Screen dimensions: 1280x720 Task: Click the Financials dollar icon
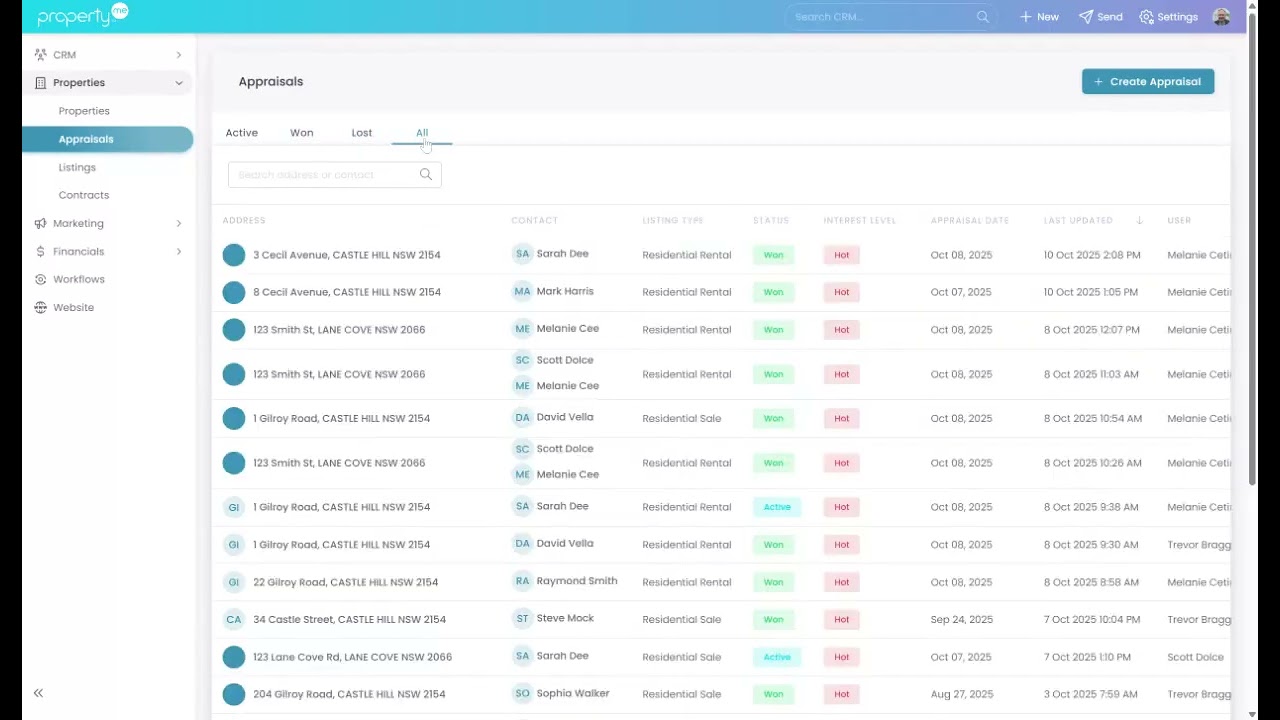tap(40, 252)
